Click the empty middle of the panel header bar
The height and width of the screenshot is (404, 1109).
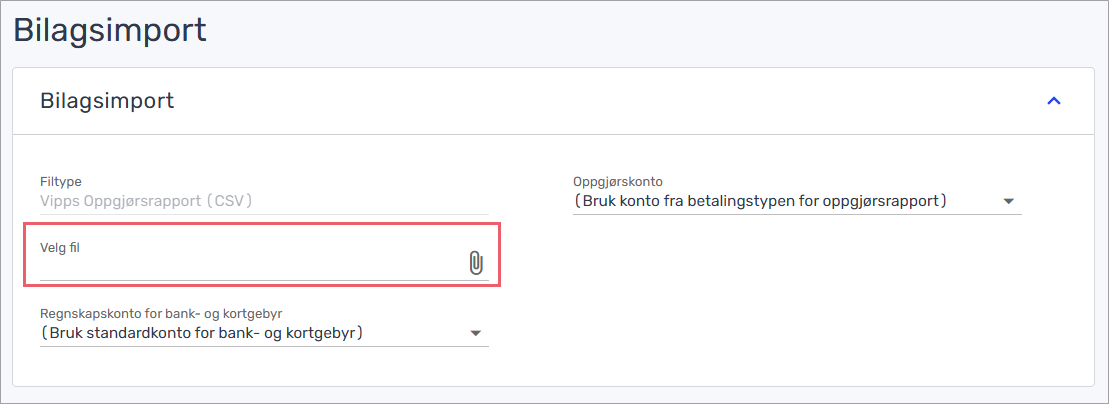tap(608, 100)
